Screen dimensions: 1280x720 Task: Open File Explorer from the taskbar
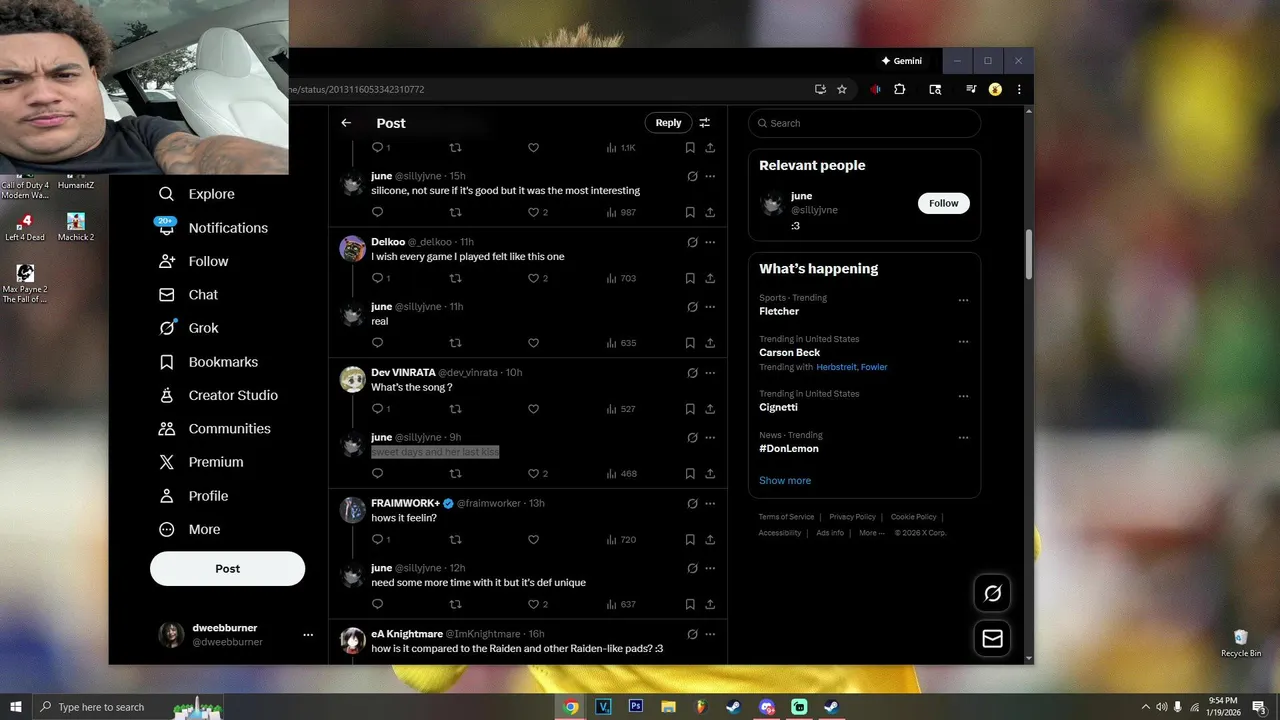tap(668, 707)
